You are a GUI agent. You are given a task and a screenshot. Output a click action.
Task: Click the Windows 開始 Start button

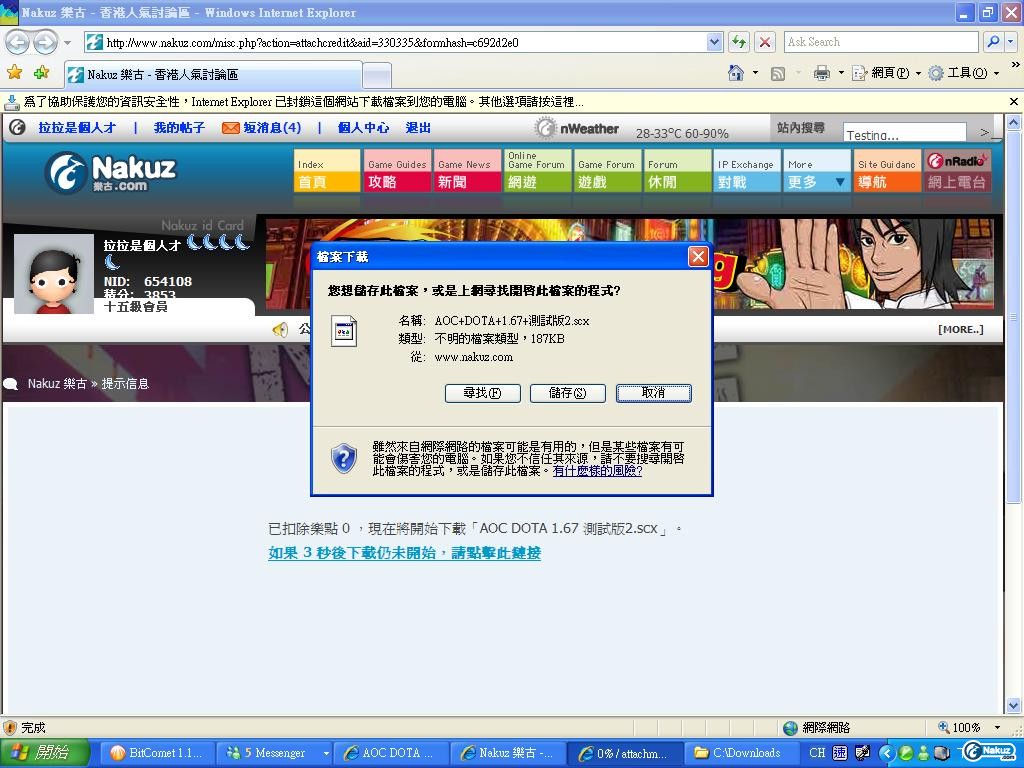pos(44,753)
